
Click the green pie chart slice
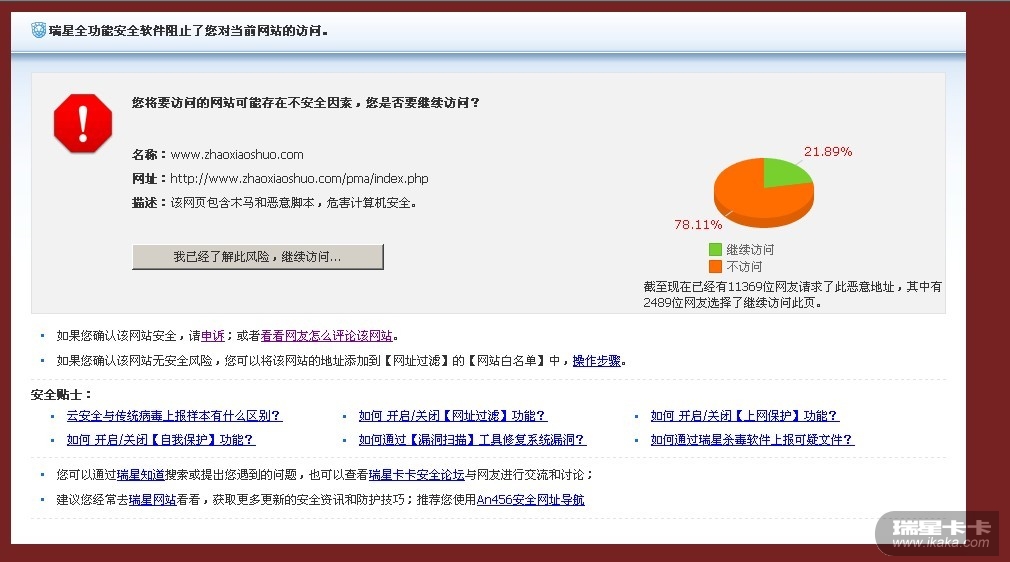(x=781, y=172)
